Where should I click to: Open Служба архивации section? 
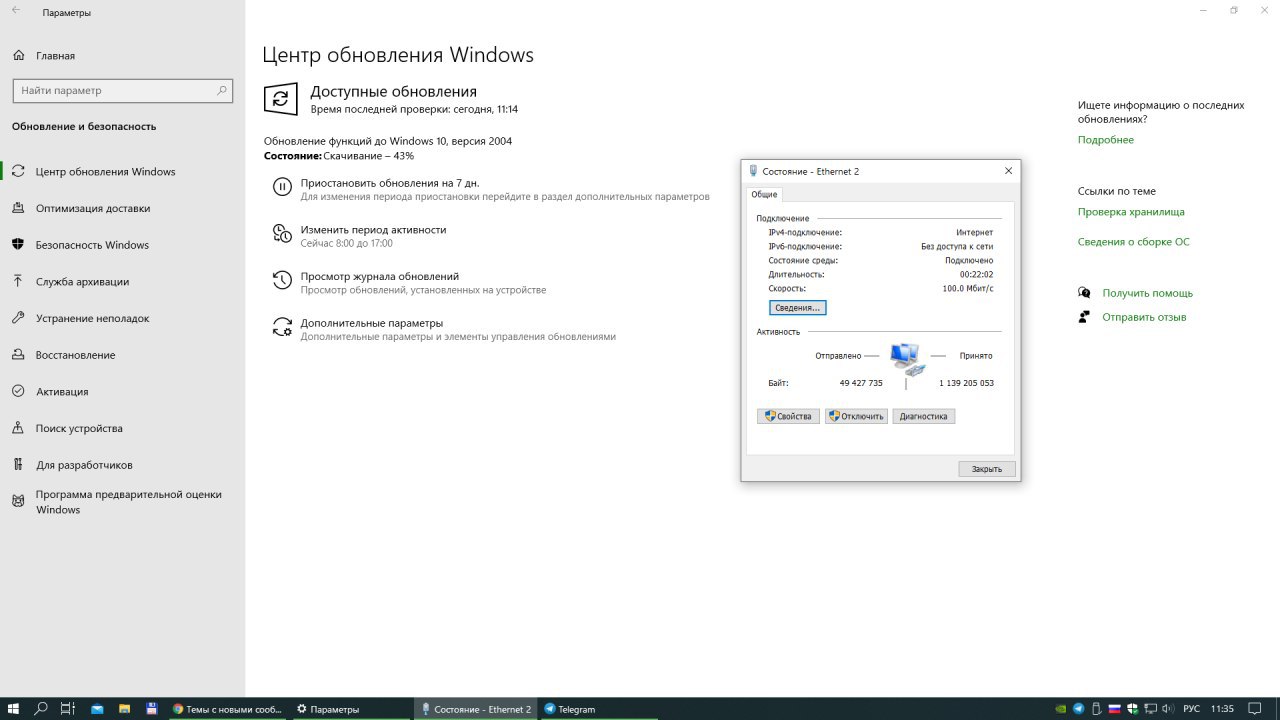click(x=82, y=282)
